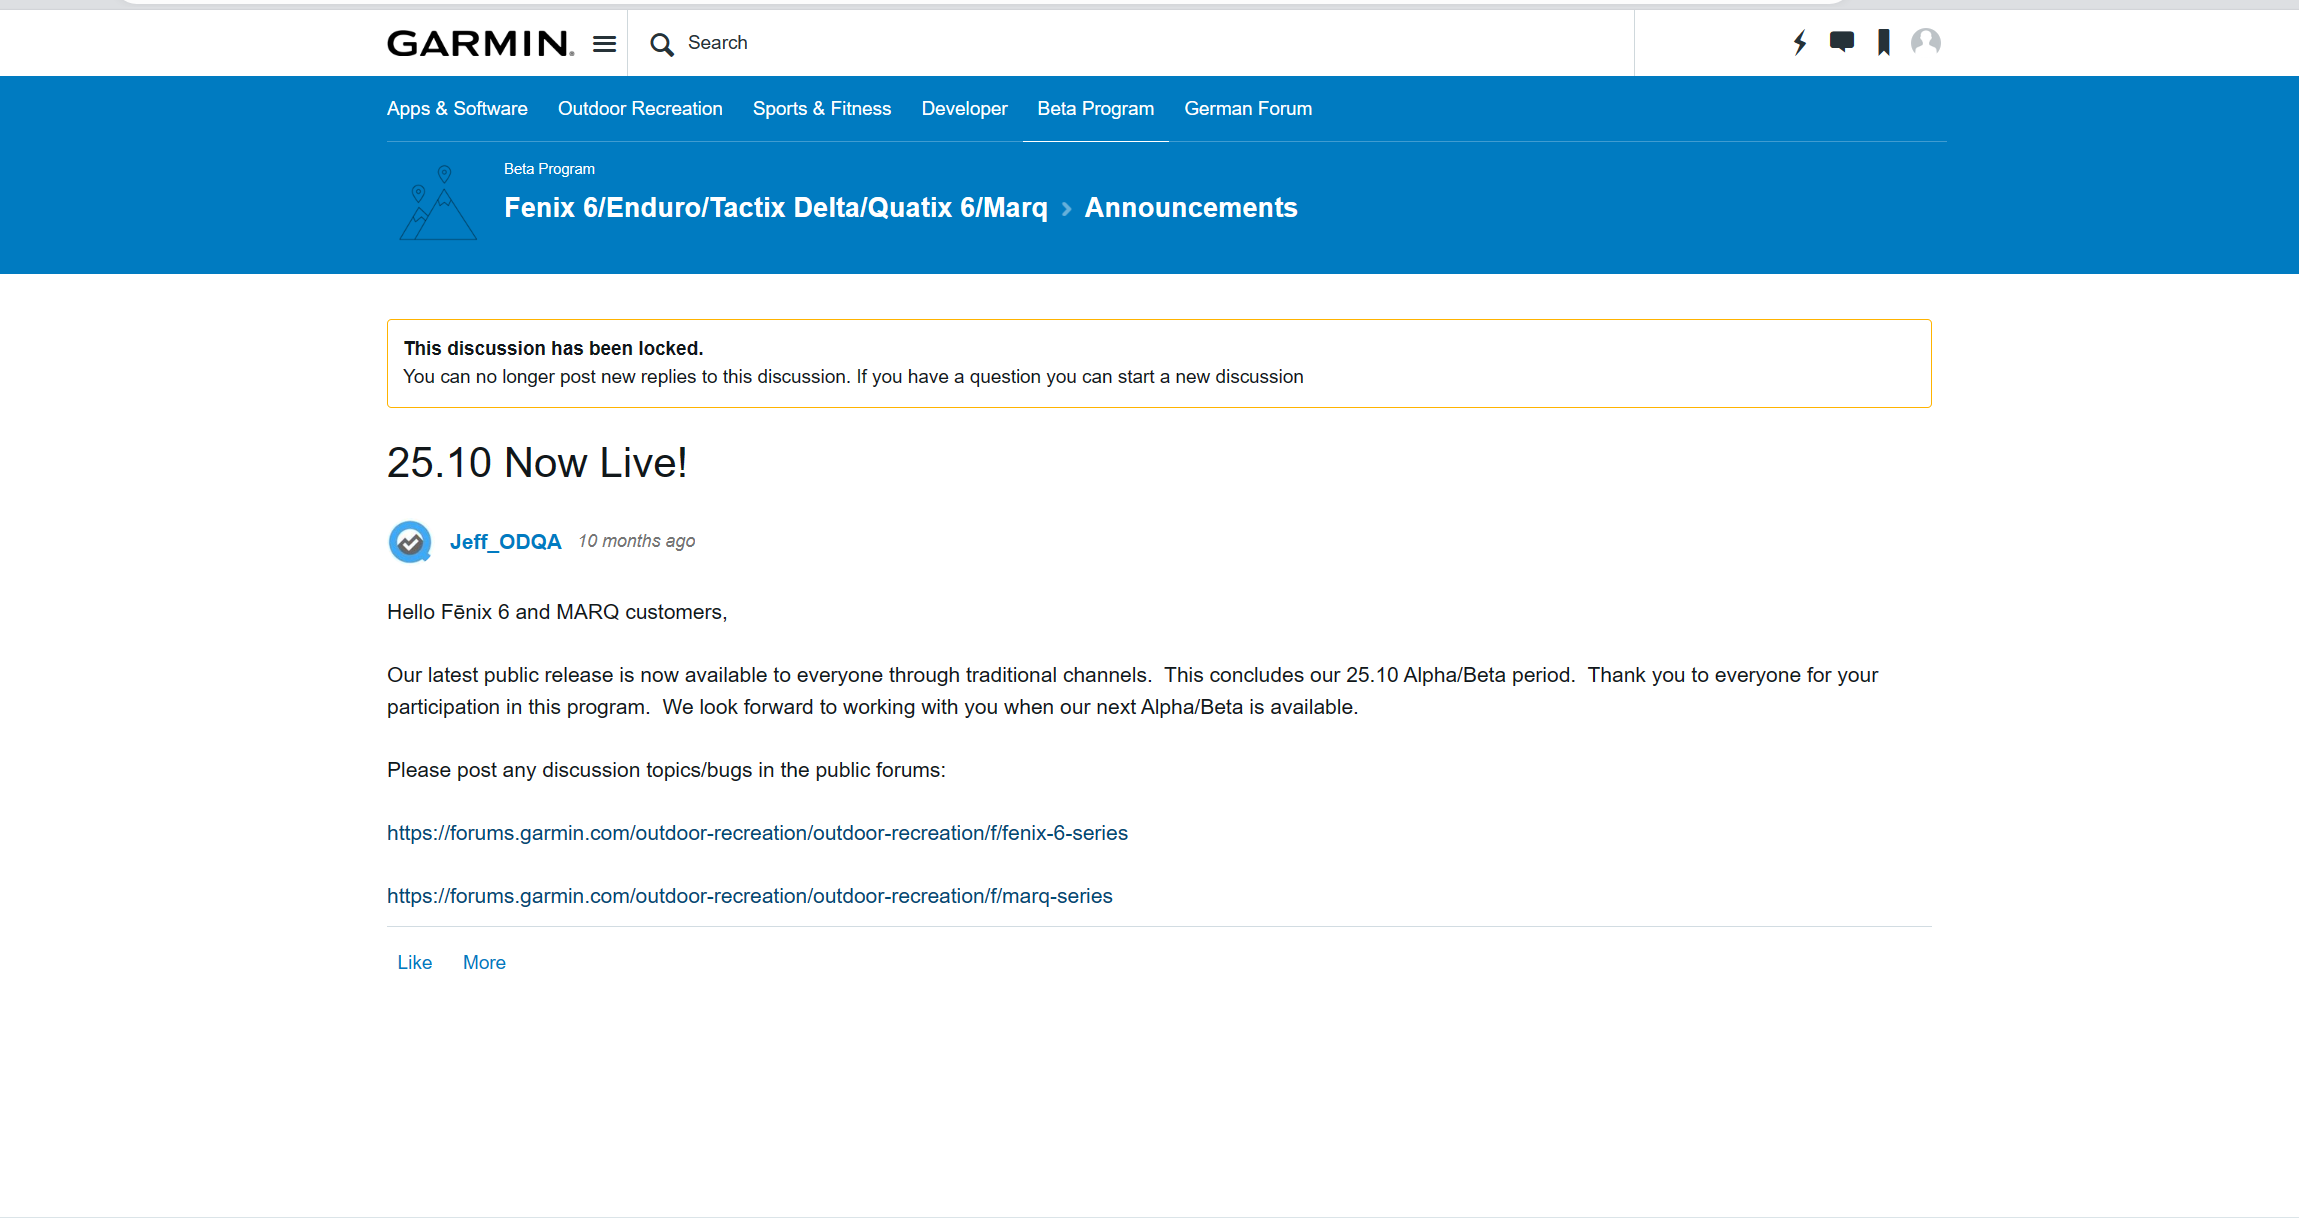
Task: Go to the Announcements forum
Action: pos(1191,208)
